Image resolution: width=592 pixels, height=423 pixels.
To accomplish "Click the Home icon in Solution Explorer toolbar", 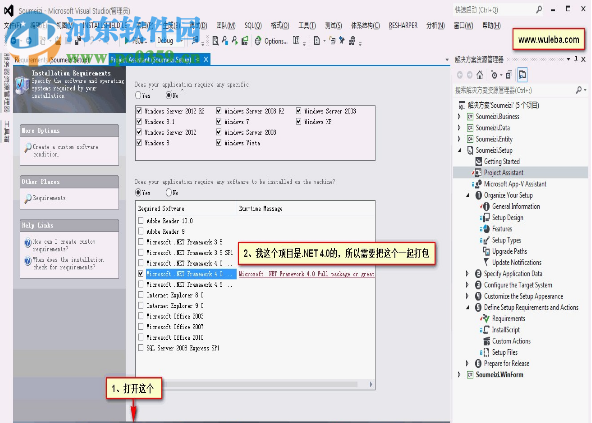I will 480,75.
